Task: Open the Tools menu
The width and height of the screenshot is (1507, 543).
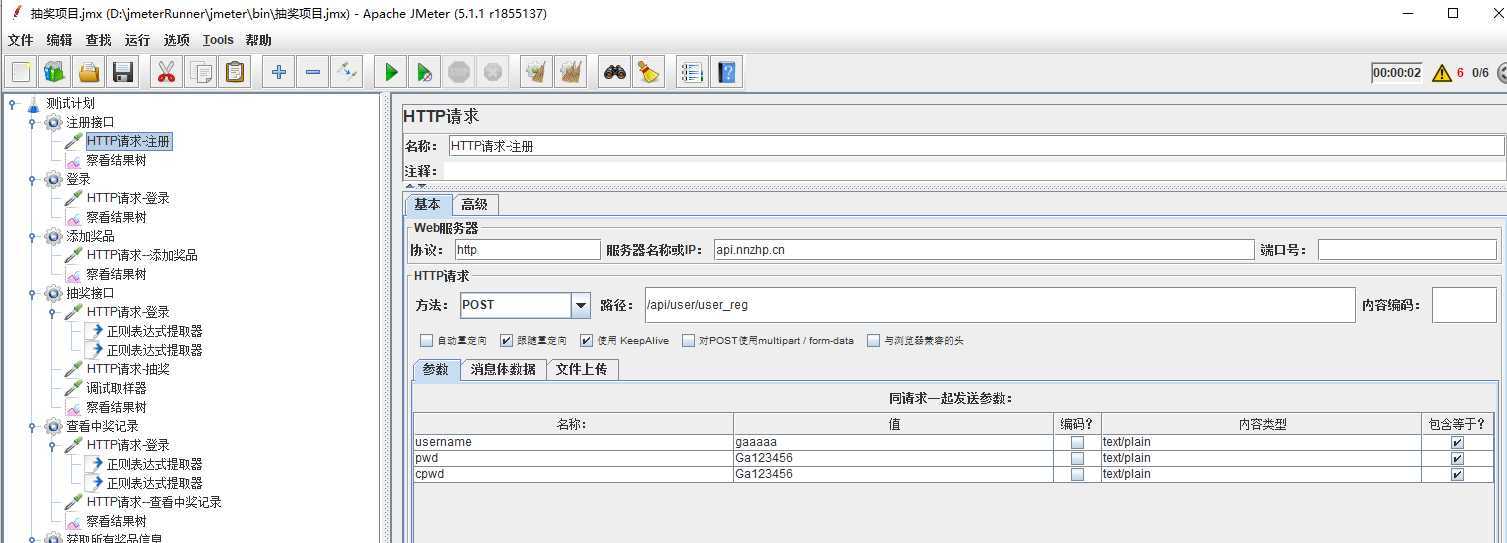Action: click(x=218, y=40)
